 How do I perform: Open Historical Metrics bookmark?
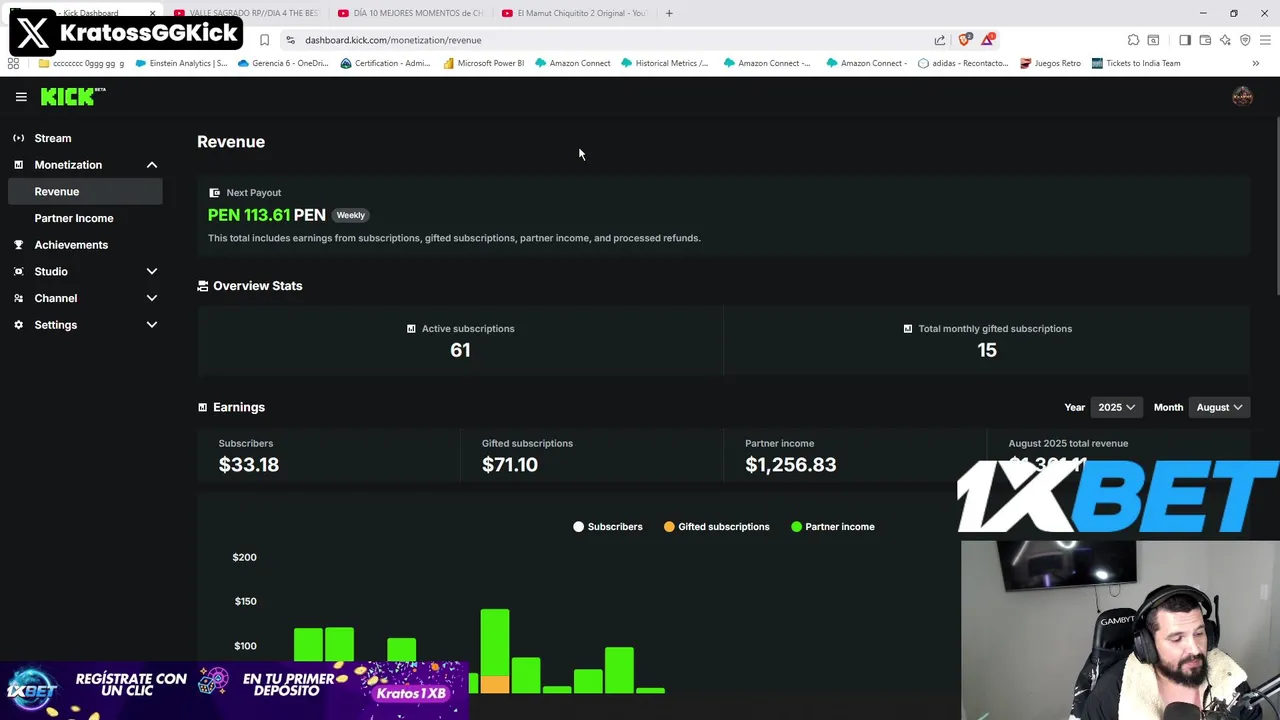[664, 63]
